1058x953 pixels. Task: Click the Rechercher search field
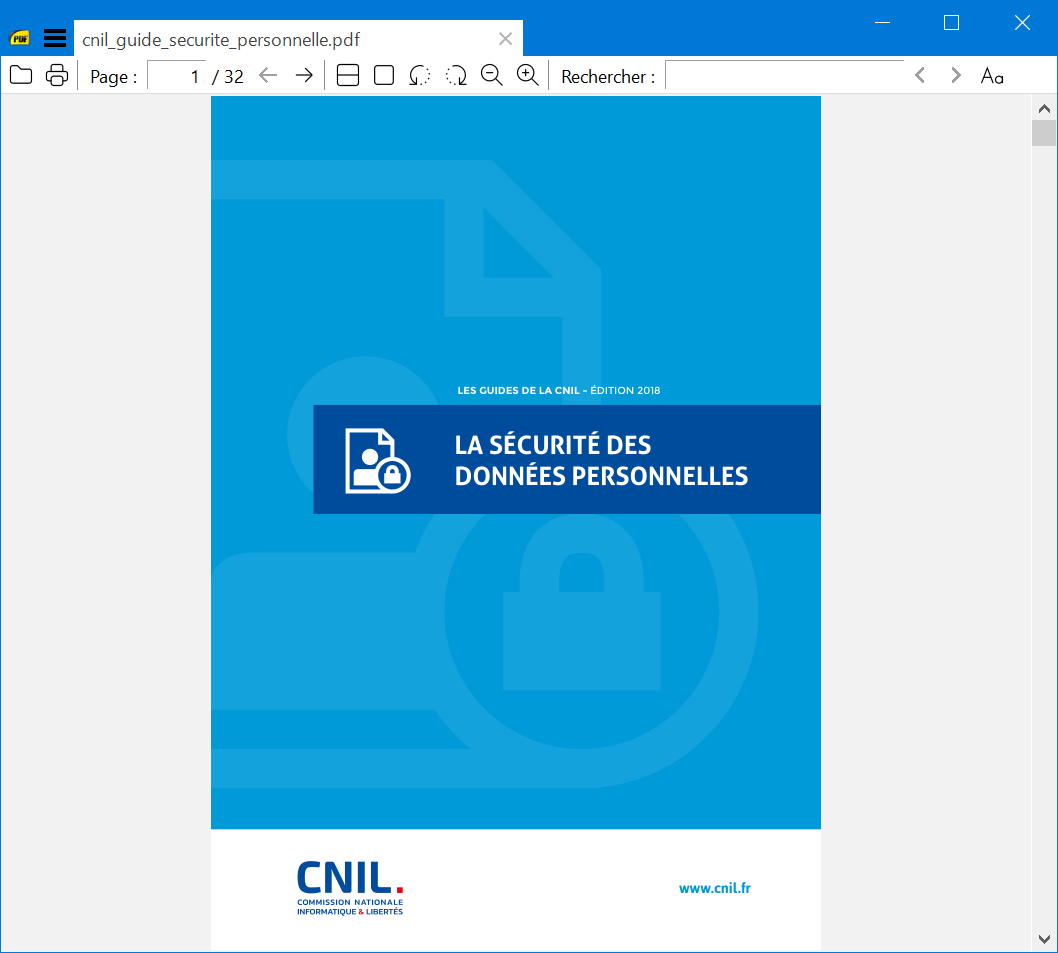point(785,75)
